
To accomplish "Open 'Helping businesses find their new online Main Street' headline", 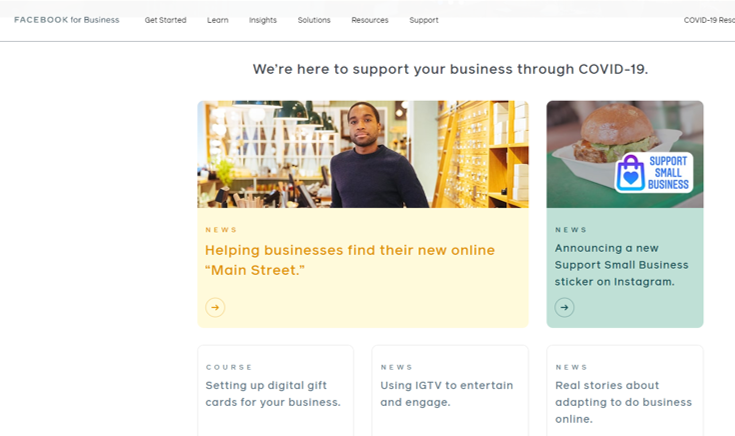I will [350, 260].
